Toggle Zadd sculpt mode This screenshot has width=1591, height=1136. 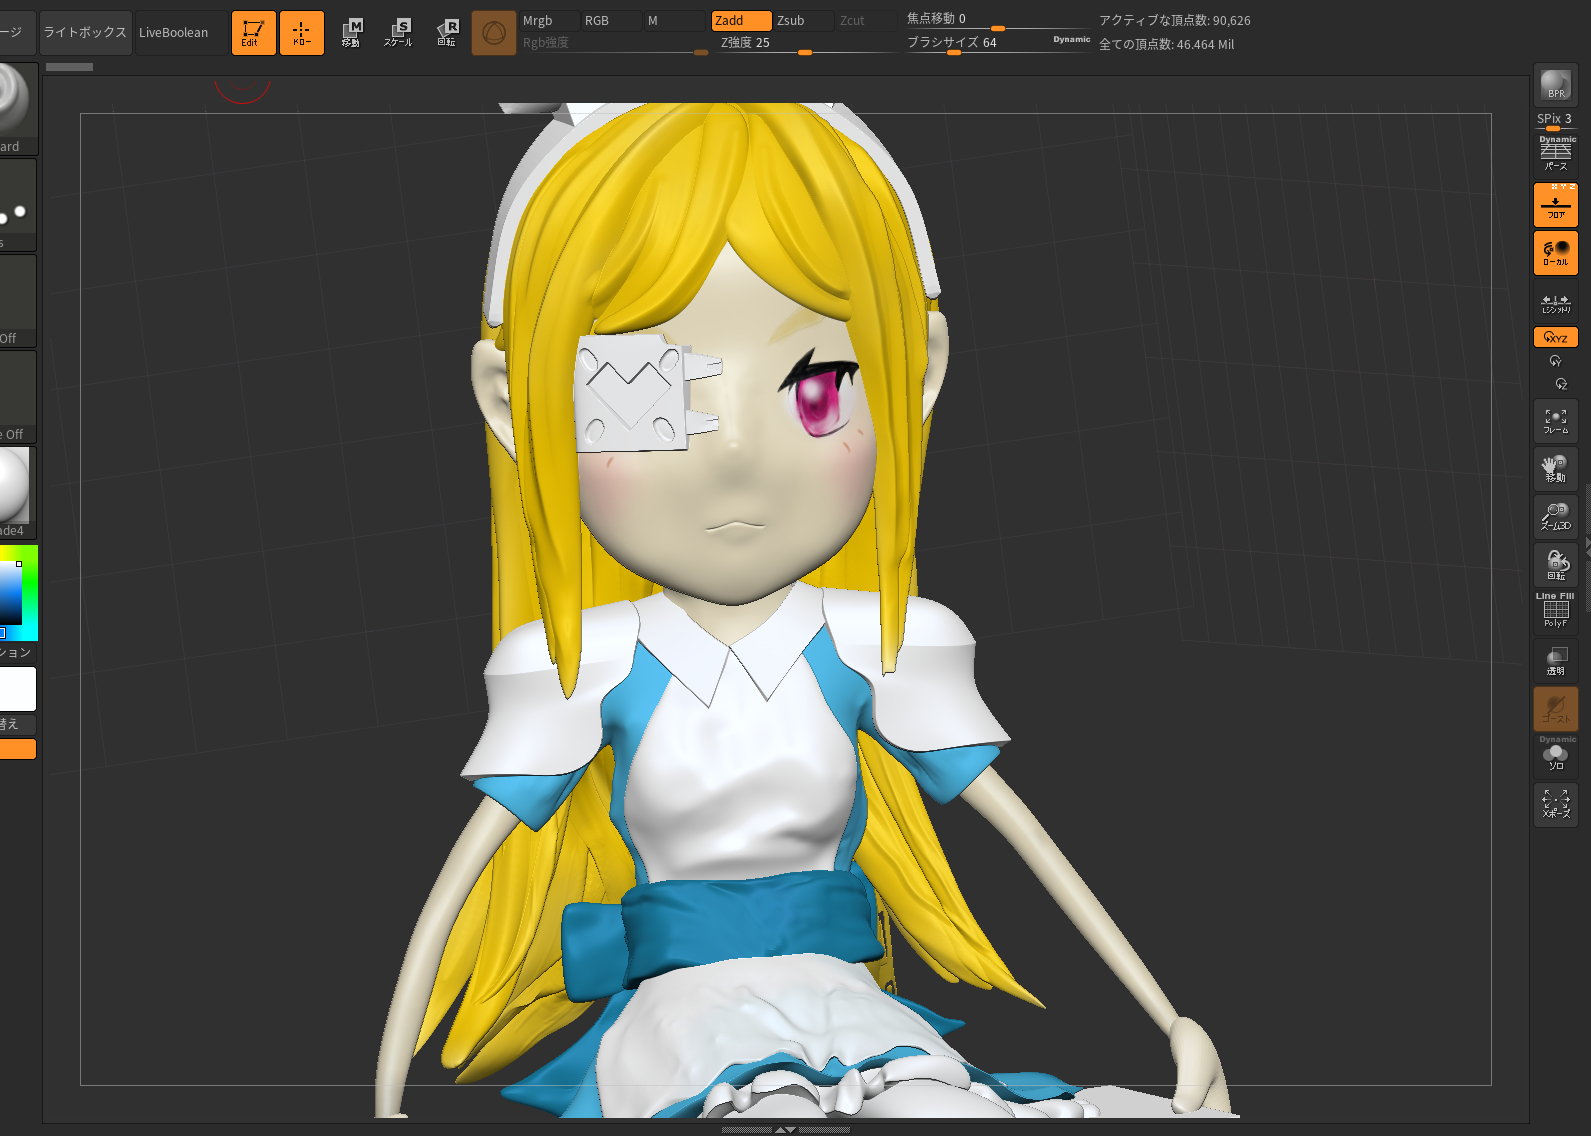click(x=741, y=21)
